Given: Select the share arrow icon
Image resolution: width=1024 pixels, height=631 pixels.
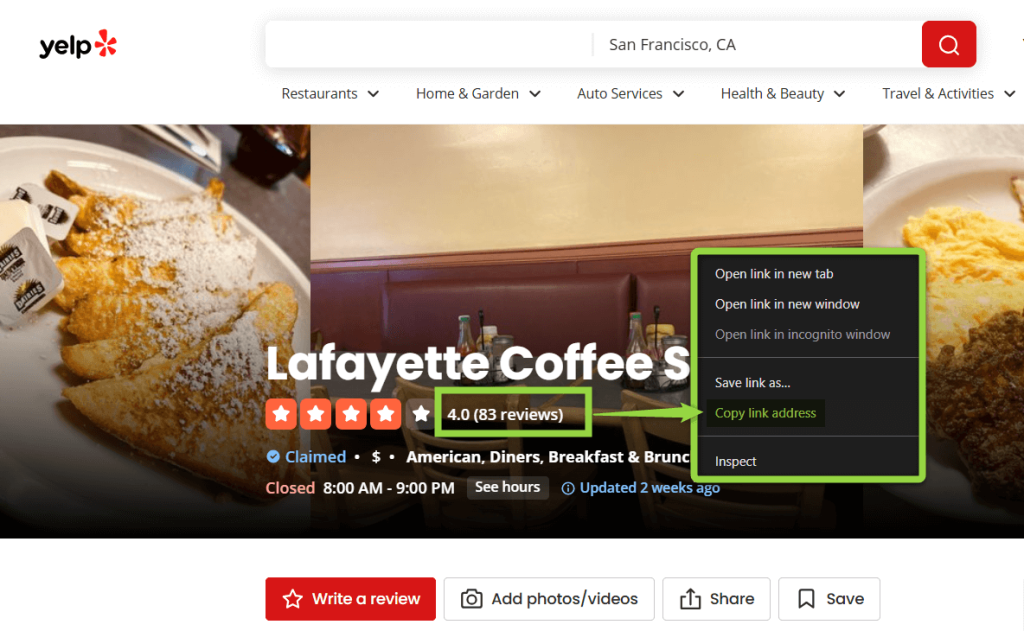Looking at the screenshot, I should coord(692,598).
